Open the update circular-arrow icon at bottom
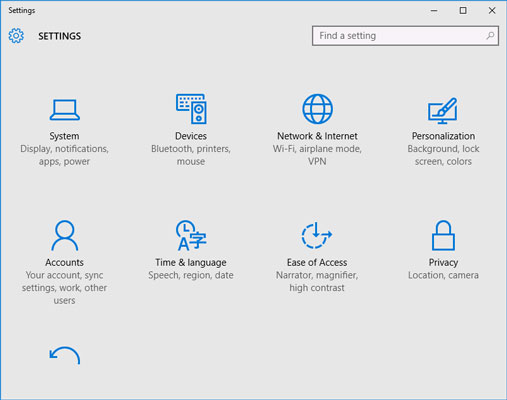Screen dimensions: 507x400 tap(65, 355)
